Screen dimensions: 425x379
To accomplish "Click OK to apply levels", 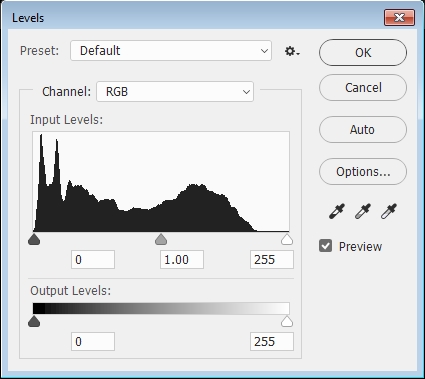I will [x=363, y=53].
